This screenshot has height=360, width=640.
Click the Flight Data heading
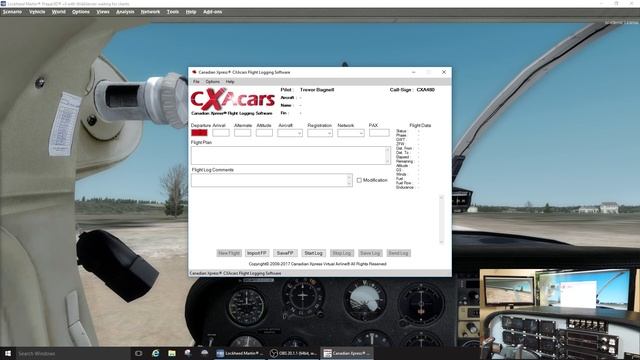420,125
